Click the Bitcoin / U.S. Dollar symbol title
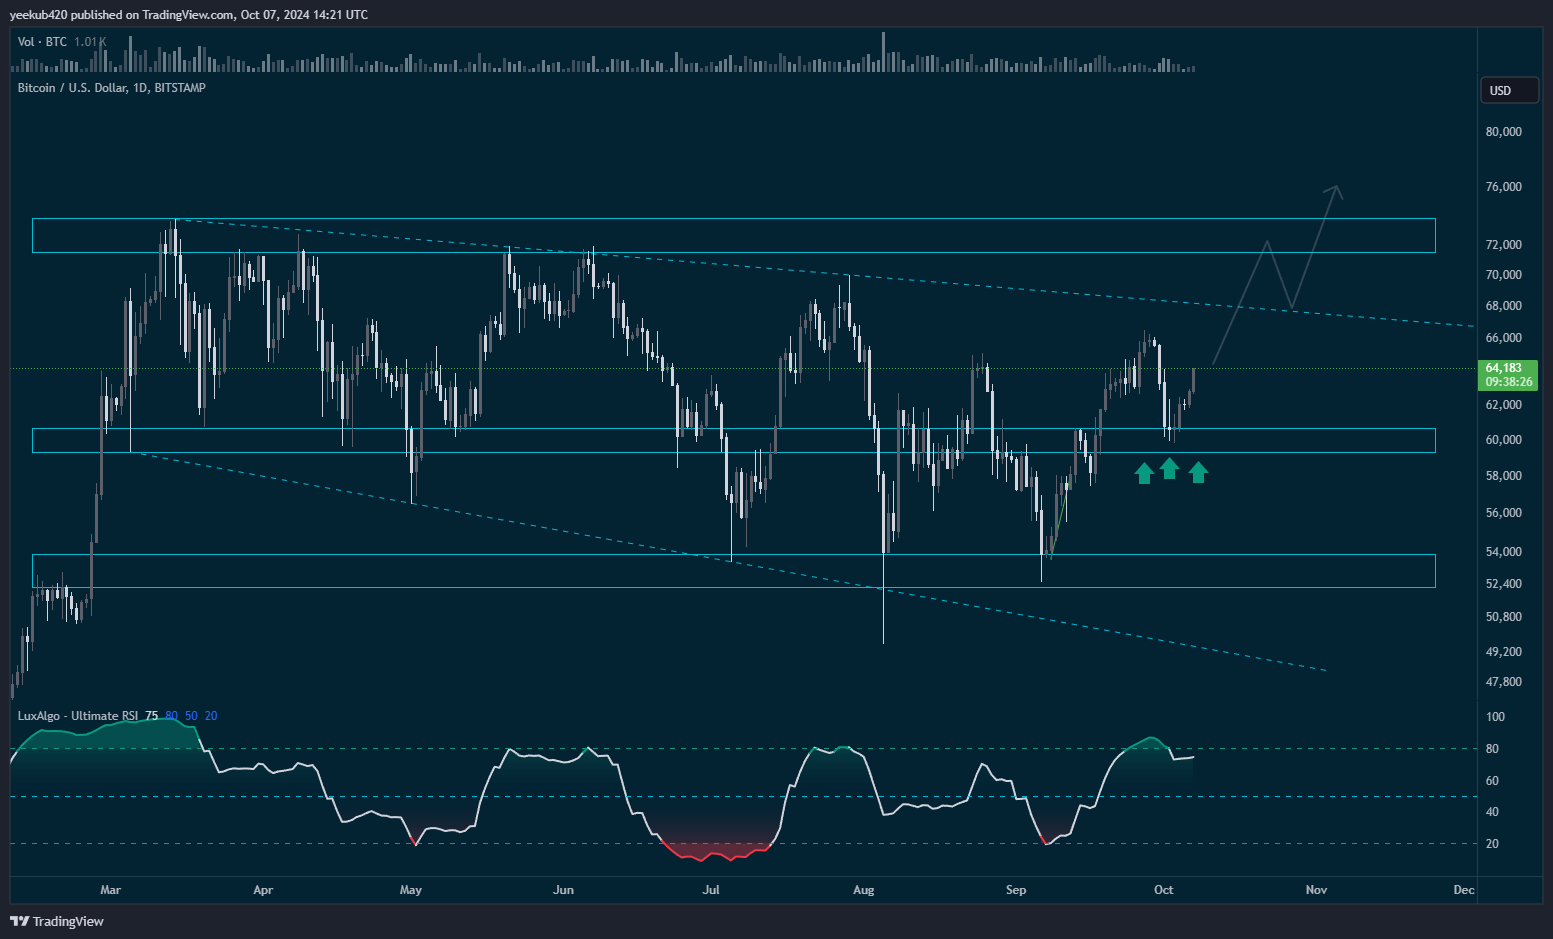The width and height of the screenshot is (1553, 939). click(112, 88)
